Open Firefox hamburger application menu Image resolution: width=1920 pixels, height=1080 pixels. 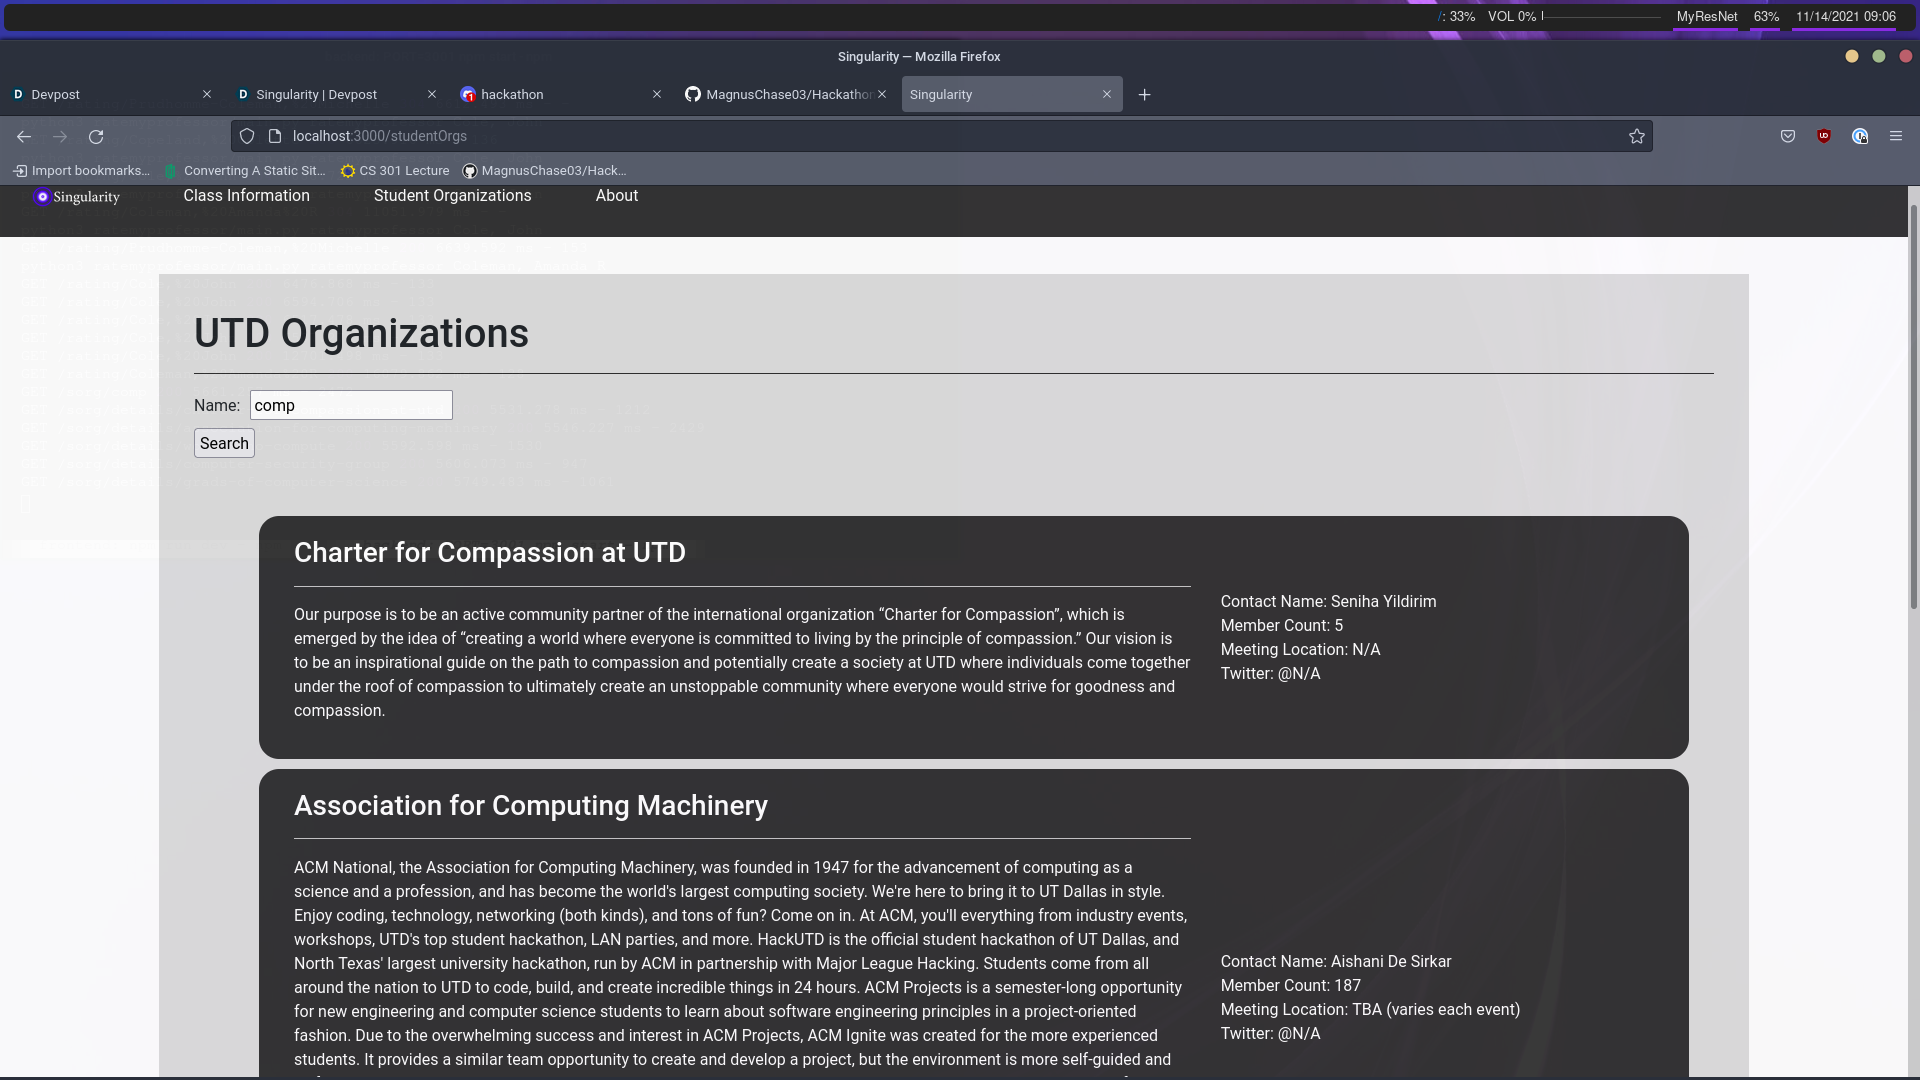1896,136
